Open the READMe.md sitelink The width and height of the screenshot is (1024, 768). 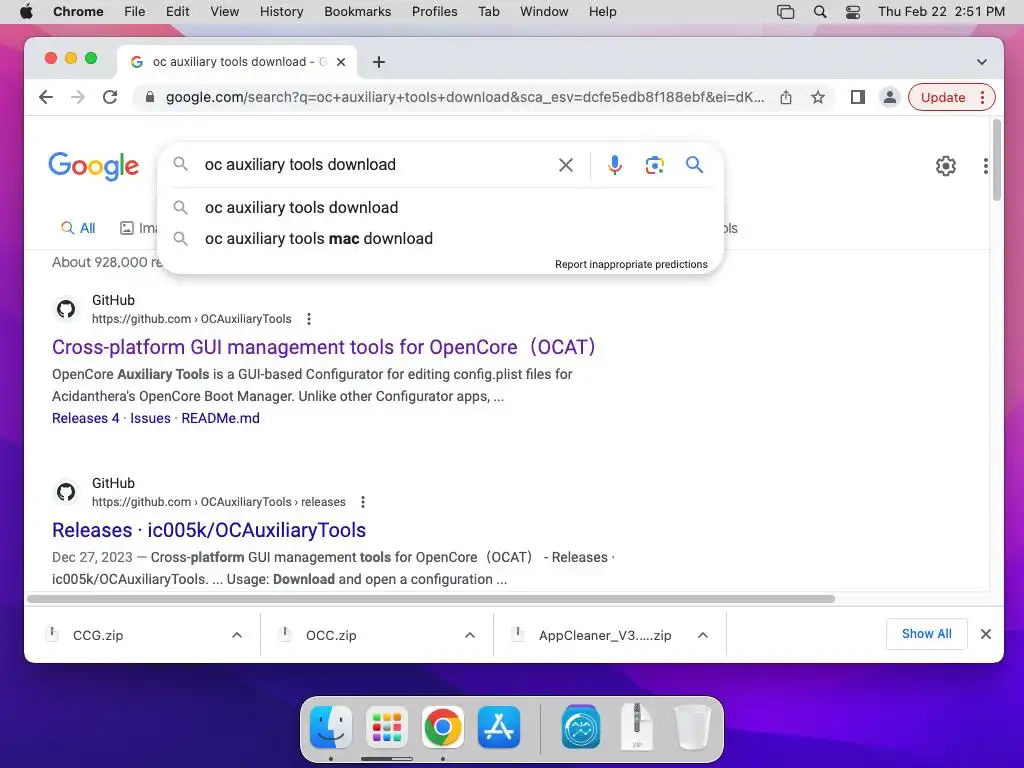(220, 418)
